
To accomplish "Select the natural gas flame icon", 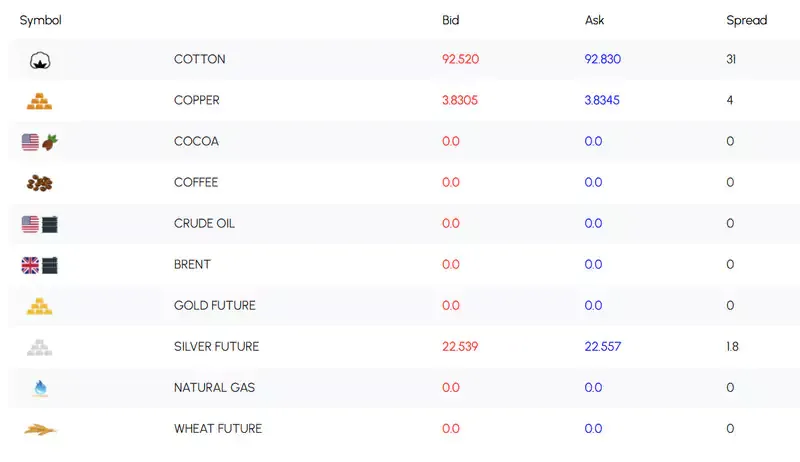I will [40, 388].
